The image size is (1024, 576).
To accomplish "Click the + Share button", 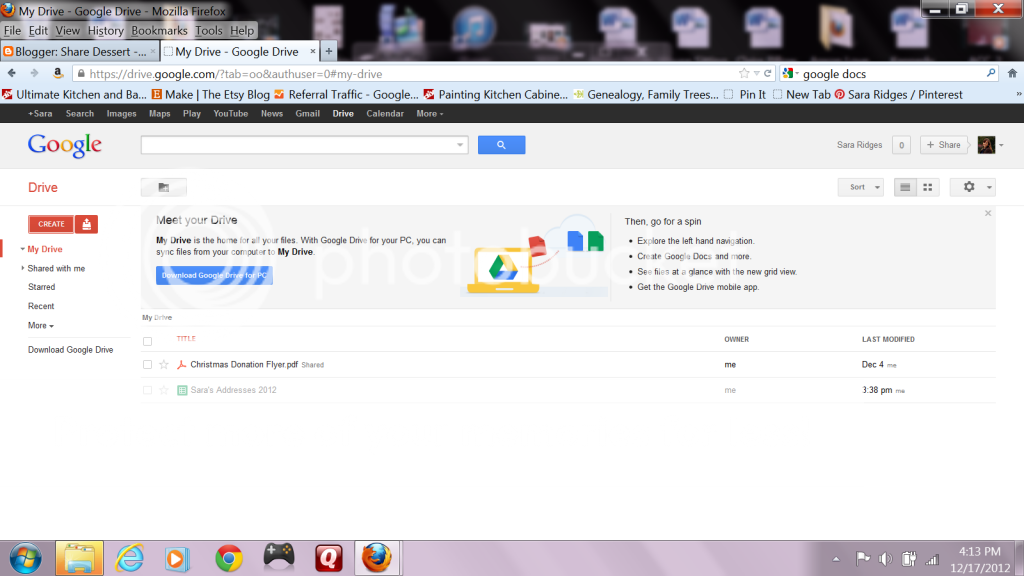I will click(944, 145).
